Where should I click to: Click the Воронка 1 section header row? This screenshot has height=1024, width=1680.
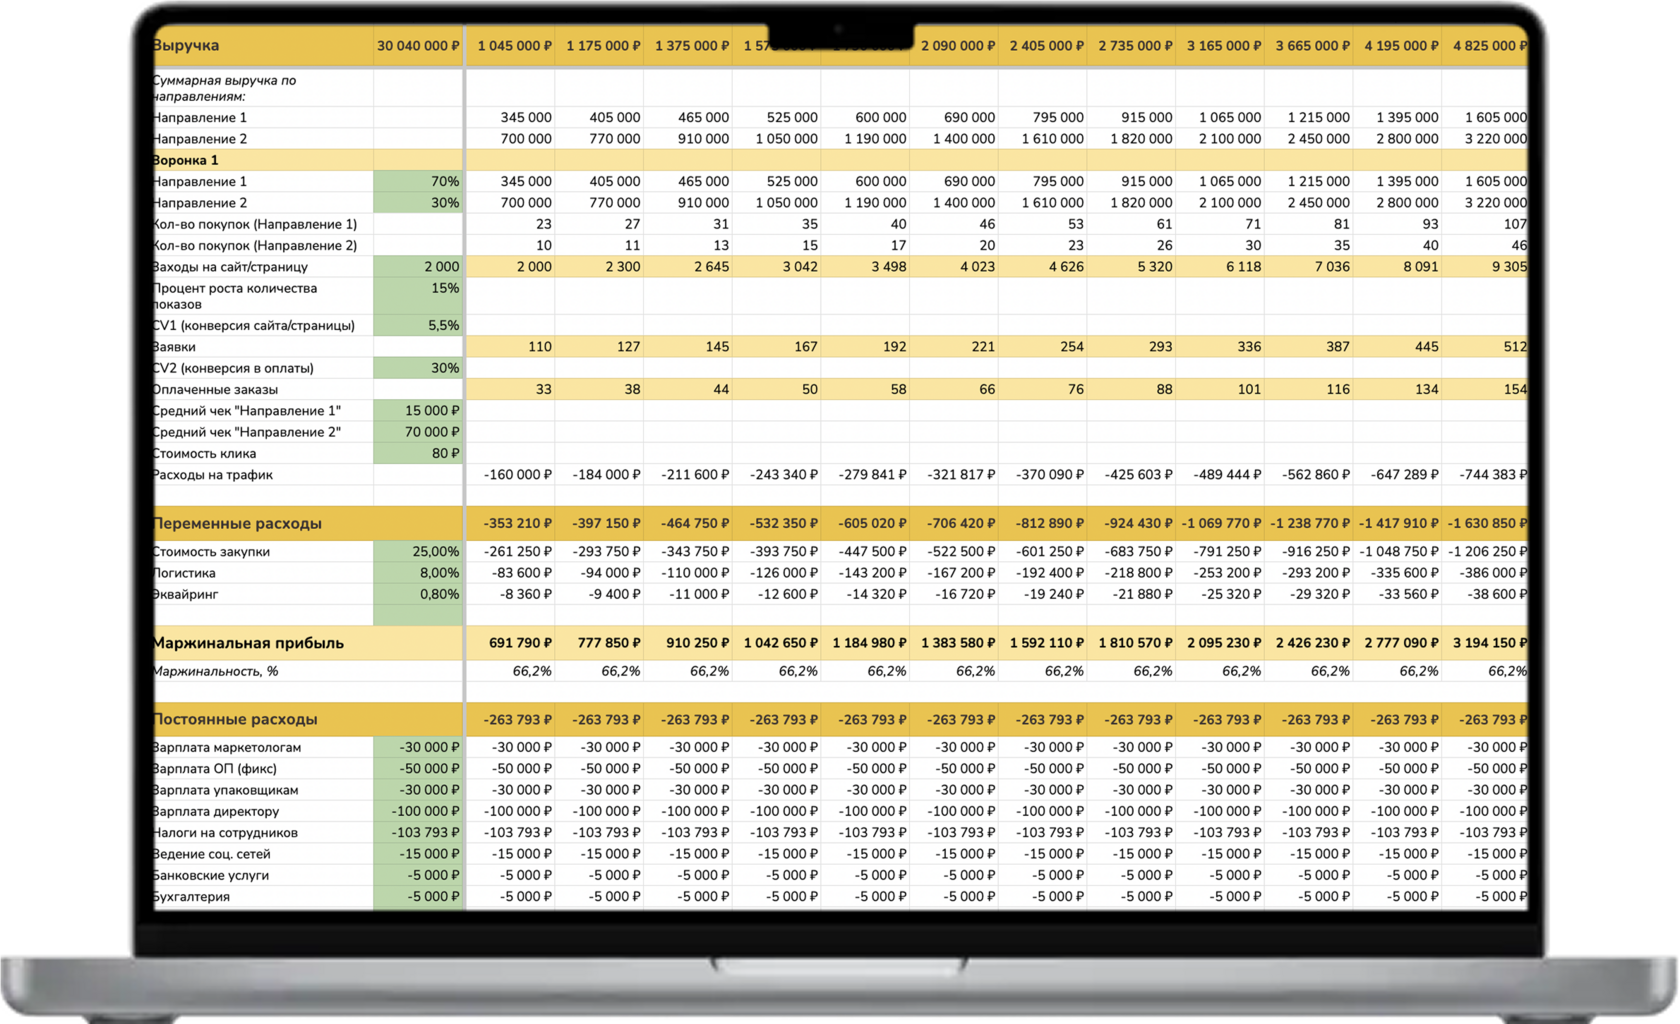840,160
